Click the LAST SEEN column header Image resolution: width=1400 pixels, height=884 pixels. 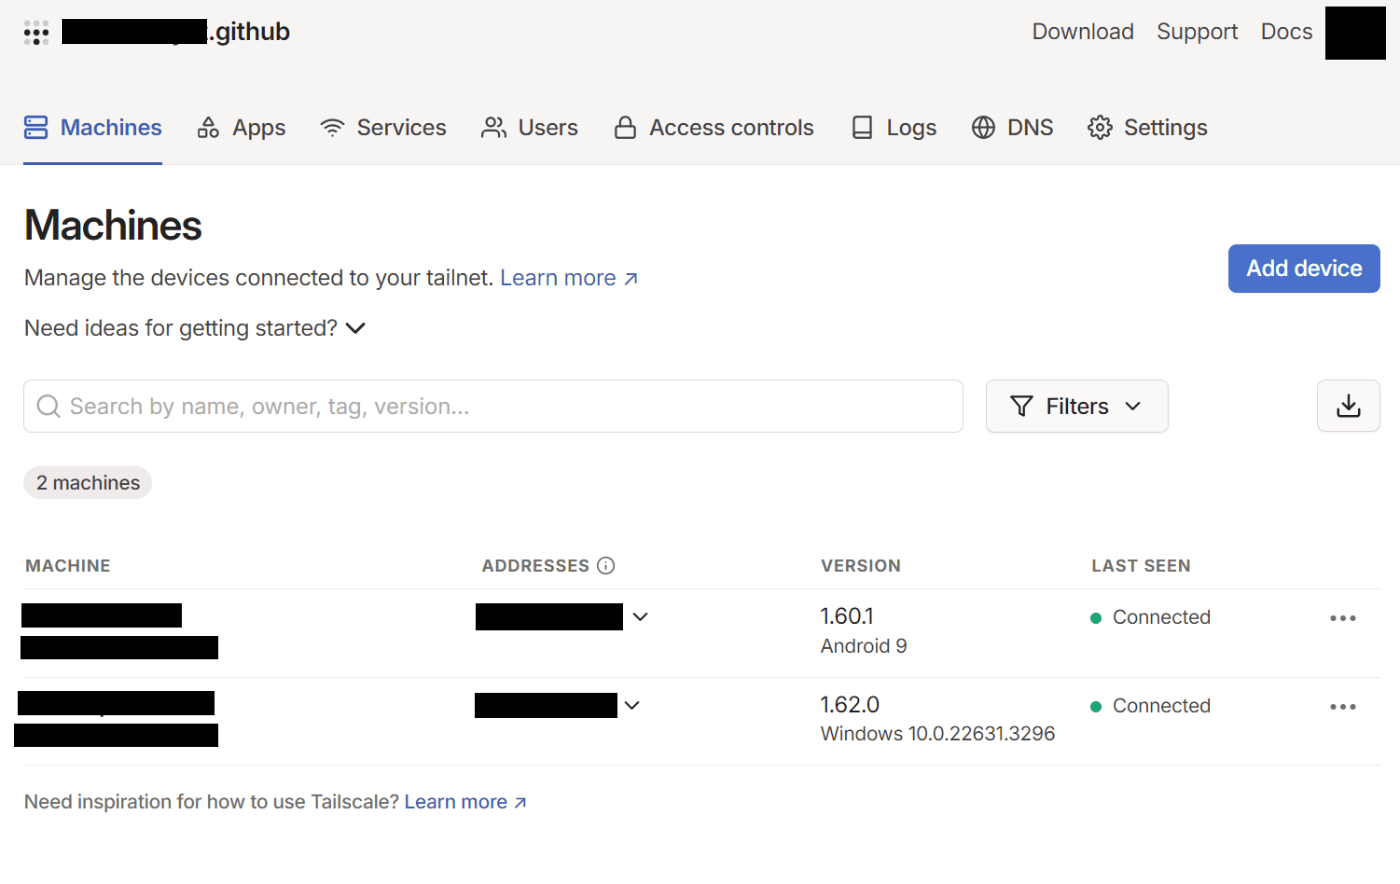click(x=1141, y=566)
